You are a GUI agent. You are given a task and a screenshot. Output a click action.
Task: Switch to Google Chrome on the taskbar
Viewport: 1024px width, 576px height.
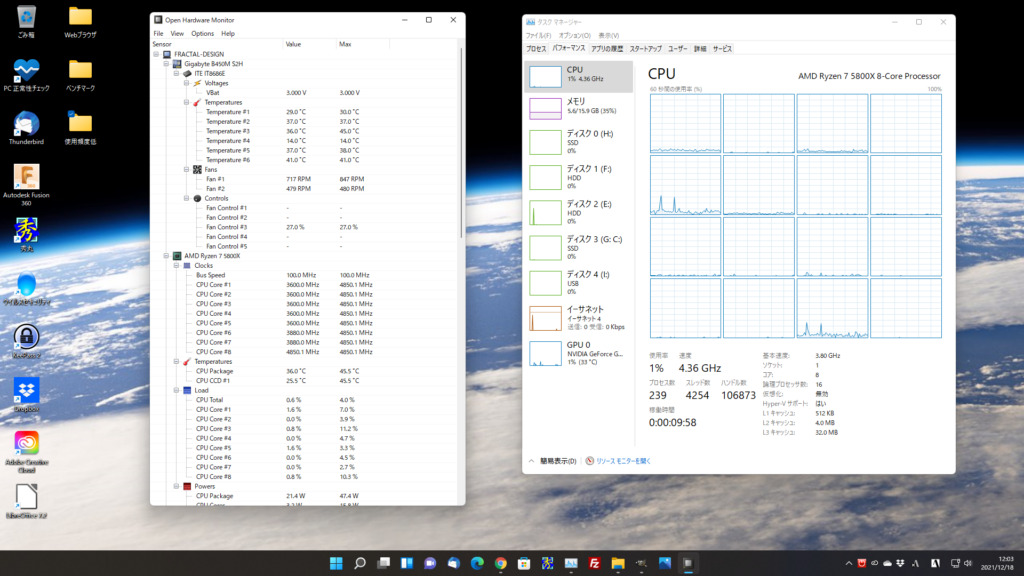coord(501,563)
